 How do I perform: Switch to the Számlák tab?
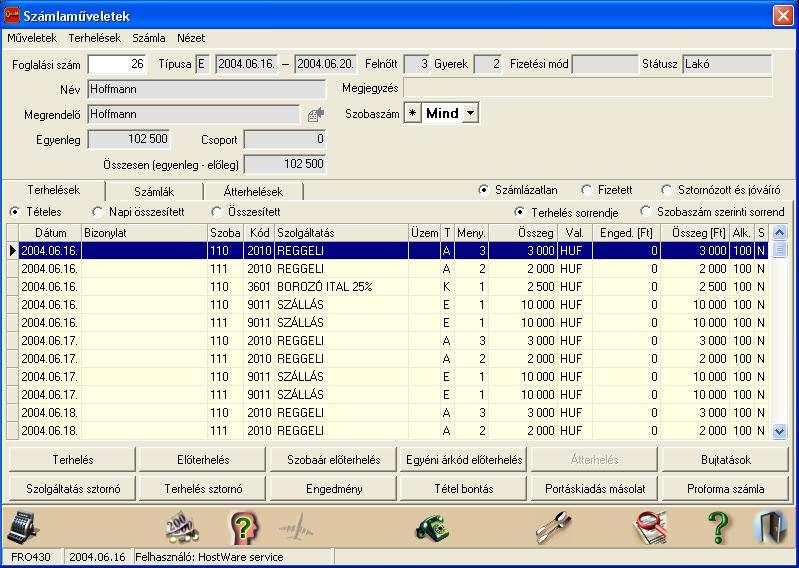pos(154,192)
